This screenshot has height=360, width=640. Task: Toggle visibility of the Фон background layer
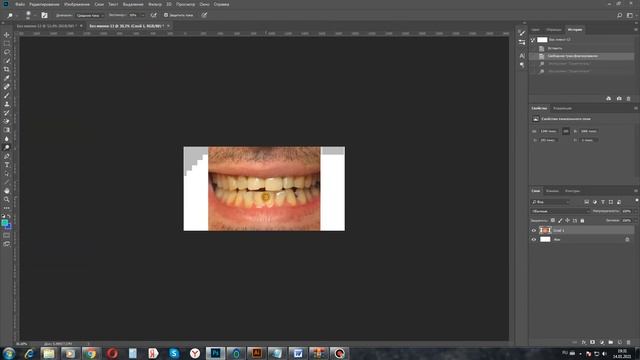[533, 240]
